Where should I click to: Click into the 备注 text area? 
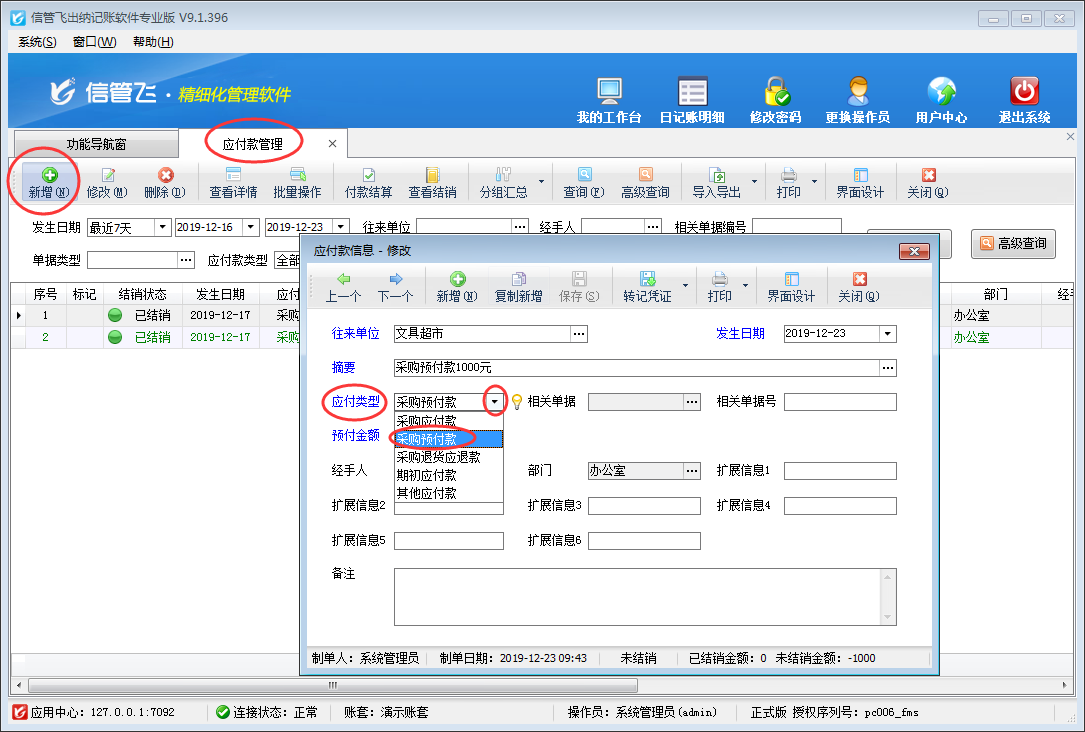coord(637,596)
